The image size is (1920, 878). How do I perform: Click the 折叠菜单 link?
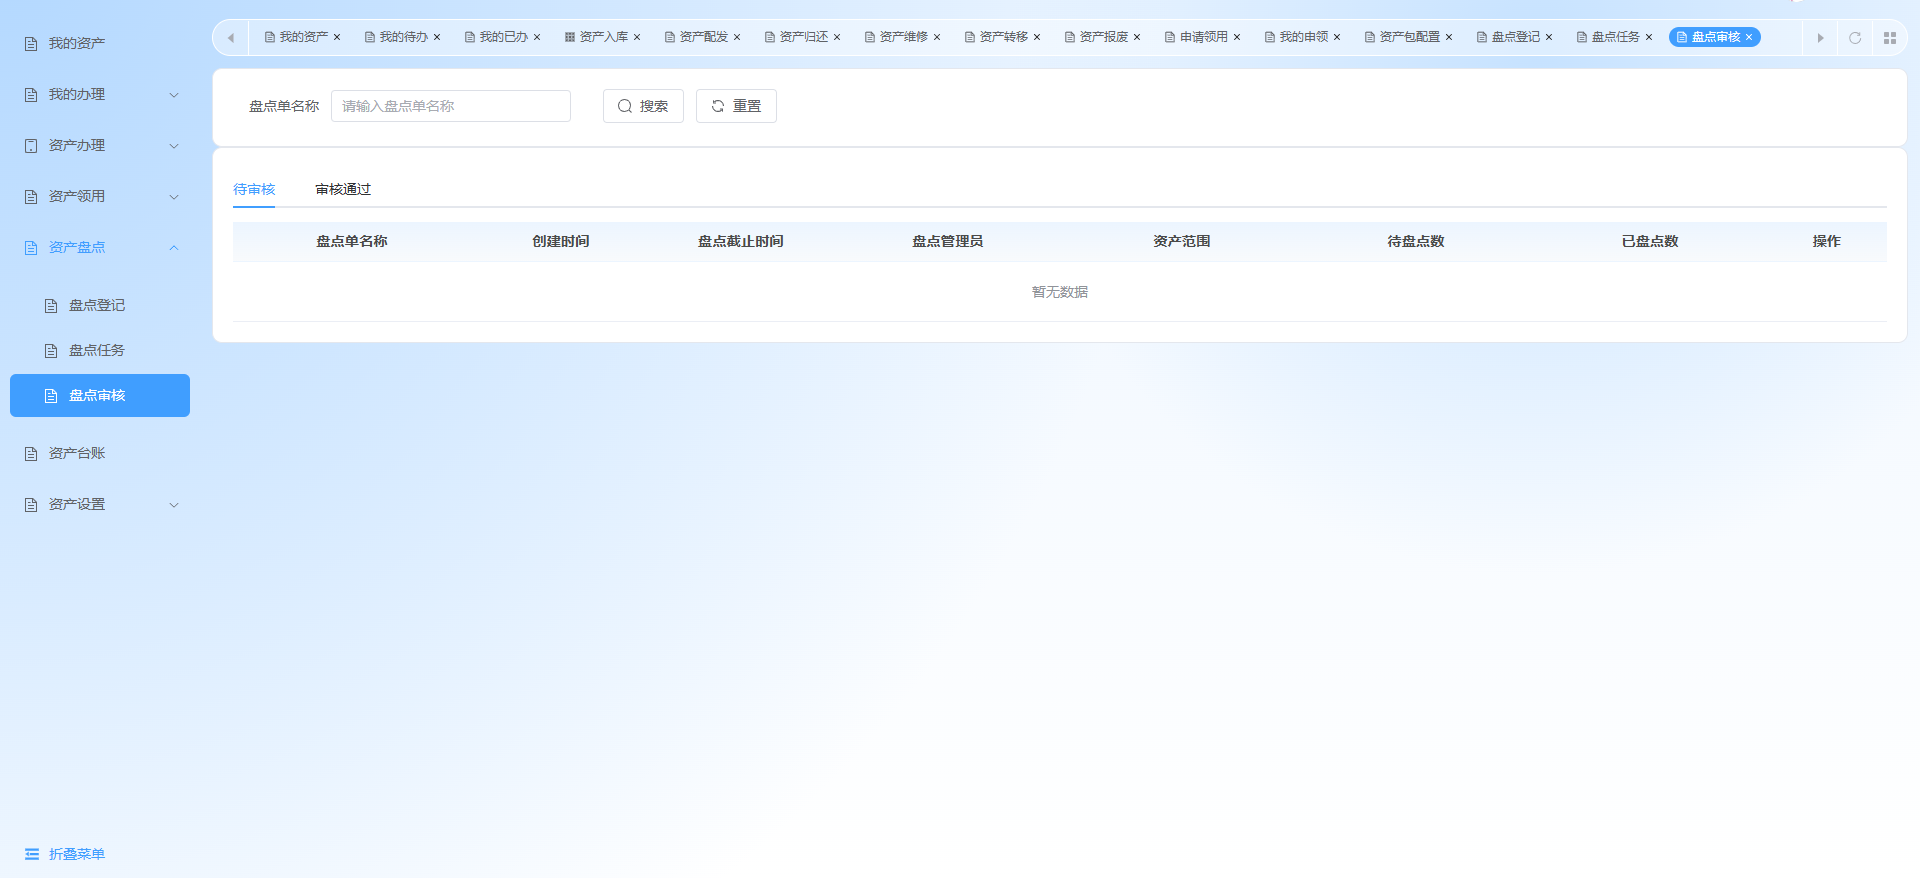point(77,854)
